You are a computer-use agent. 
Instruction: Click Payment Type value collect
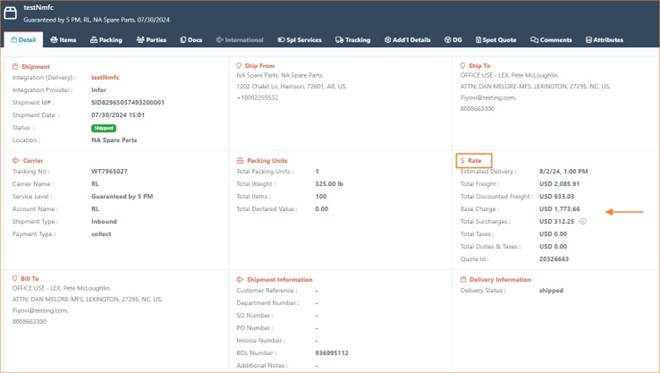(x=101, y=234)
